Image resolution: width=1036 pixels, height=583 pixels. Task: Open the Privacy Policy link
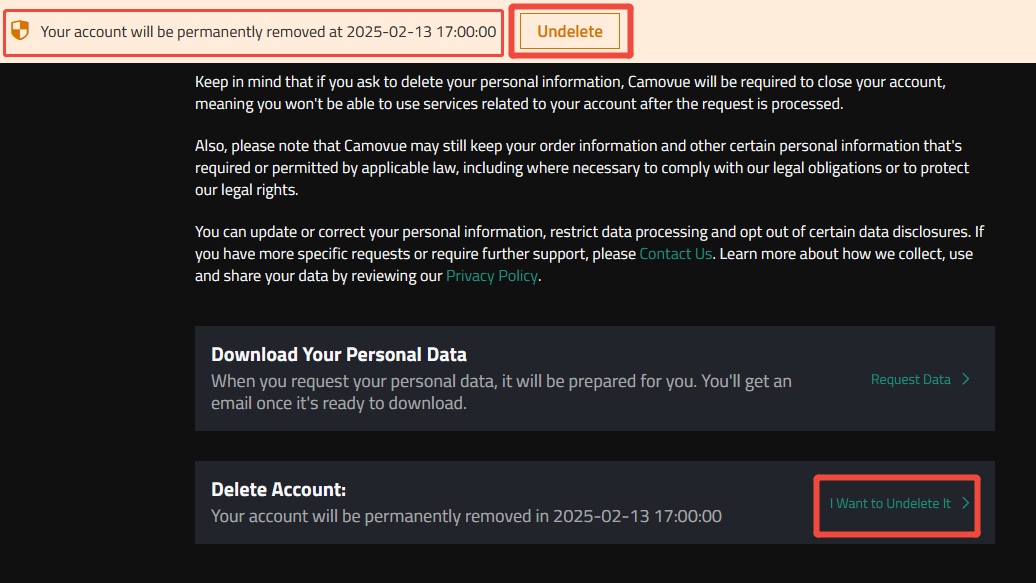pyautogui.click(x=492, y=276)
